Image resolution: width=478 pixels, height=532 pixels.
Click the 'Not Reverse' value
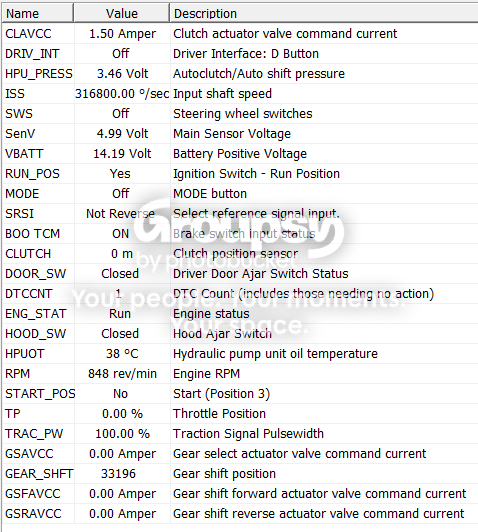pyautogui.click(x=120, y=214)
